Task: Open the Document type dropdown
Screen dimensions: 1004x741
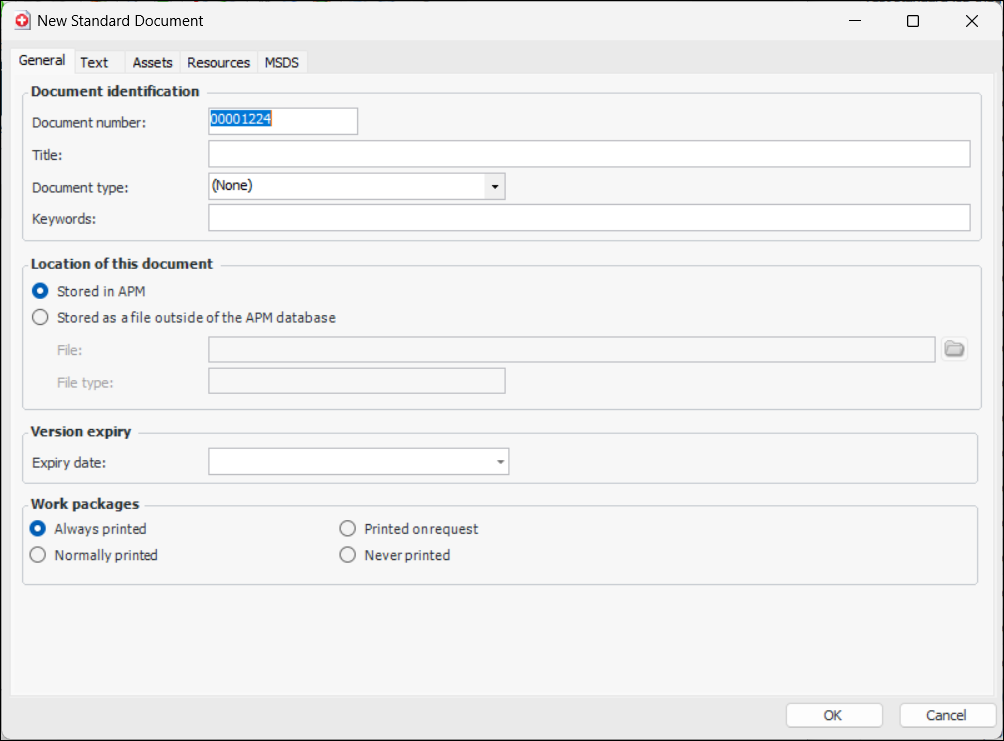Action: tap(494, 186)
